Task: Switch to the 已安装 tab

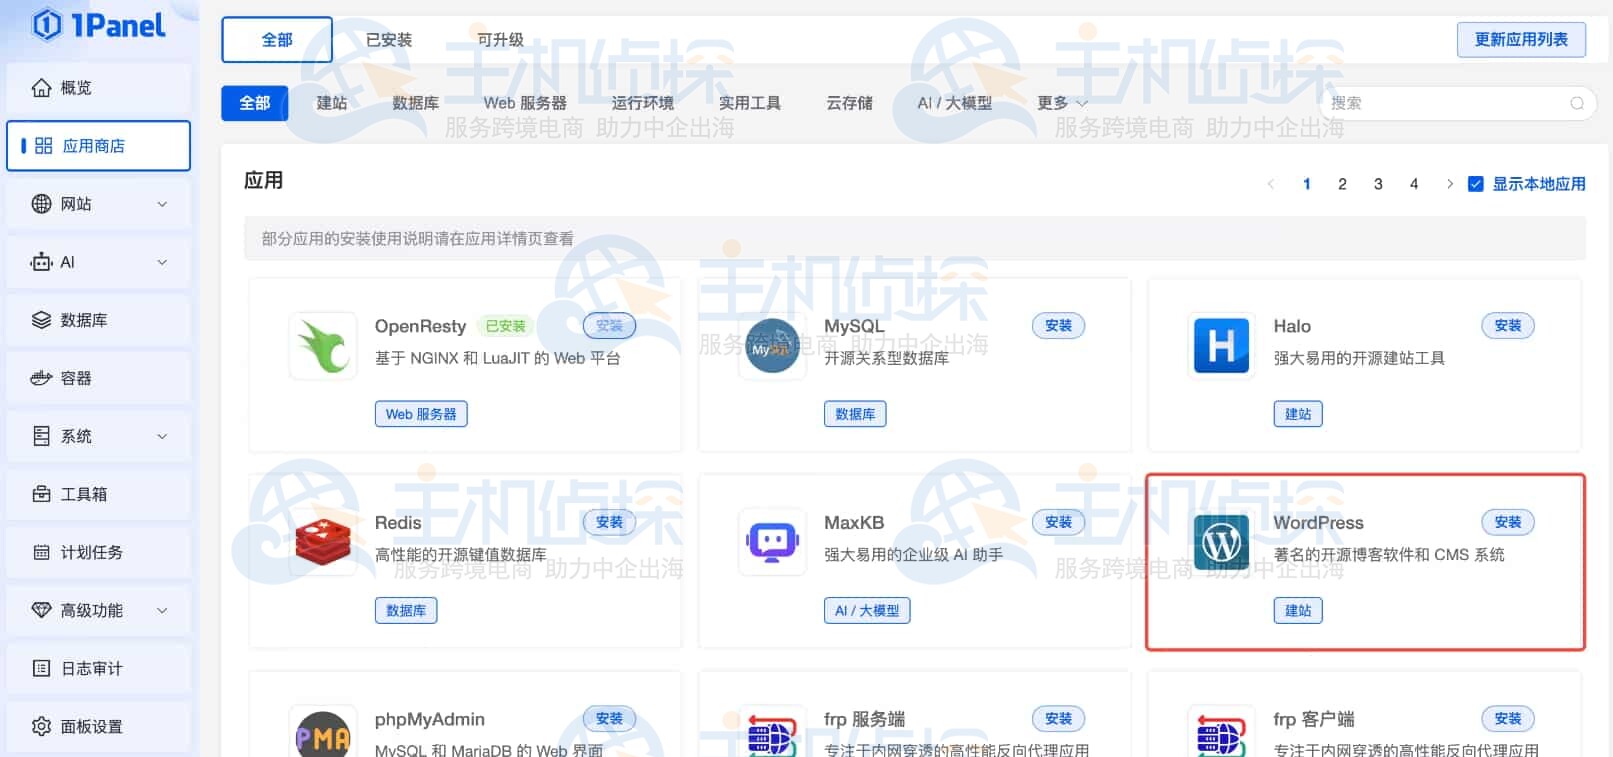Action: (389, 40)
